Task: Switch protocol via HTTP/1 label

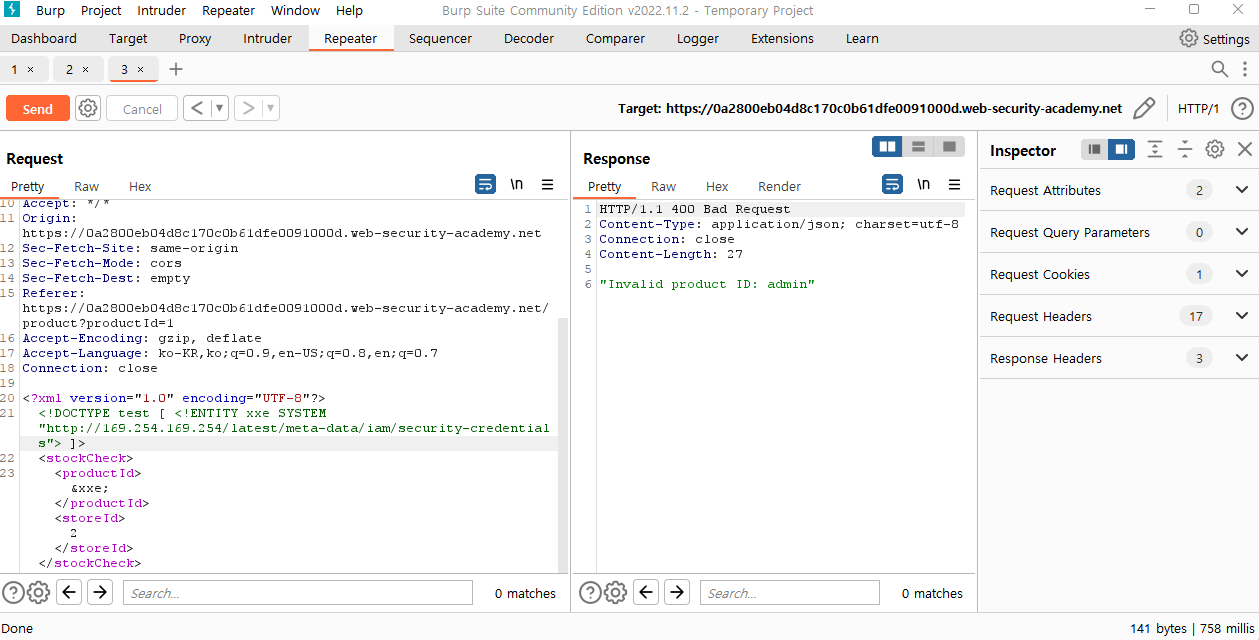Action: click(x=1198, y=108)
